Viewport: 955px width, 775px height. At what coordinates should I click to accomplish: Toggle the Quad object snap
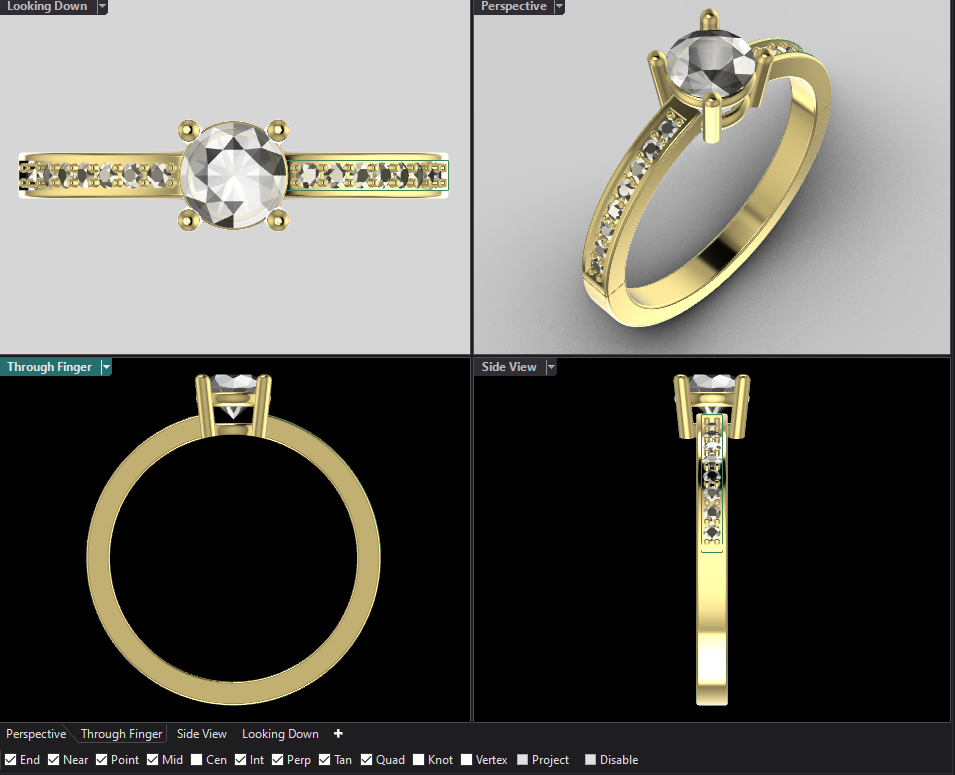pyautogui.click(x=367, y=760)
